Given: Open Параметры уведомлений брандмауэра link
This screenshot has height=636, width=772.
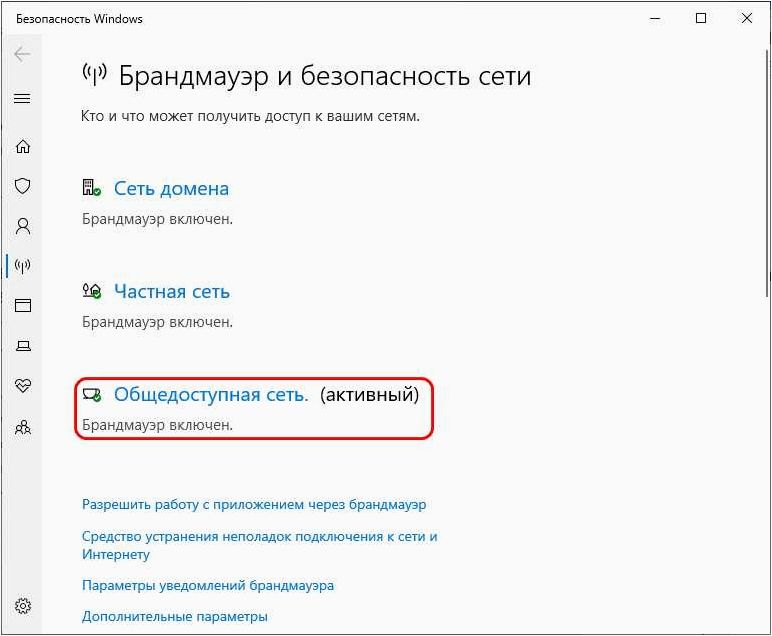Looking at the screenshot, I should [x=208, y=585].
